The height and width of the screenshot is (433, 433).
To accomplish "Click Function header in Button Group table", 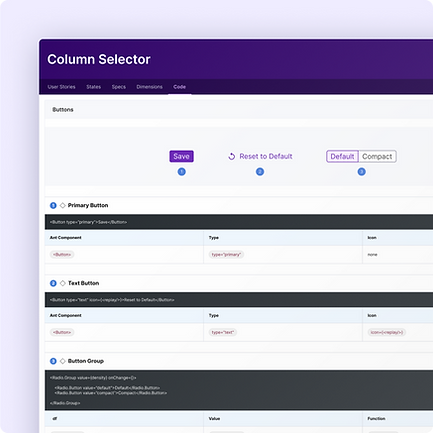I will pos(376,419).
